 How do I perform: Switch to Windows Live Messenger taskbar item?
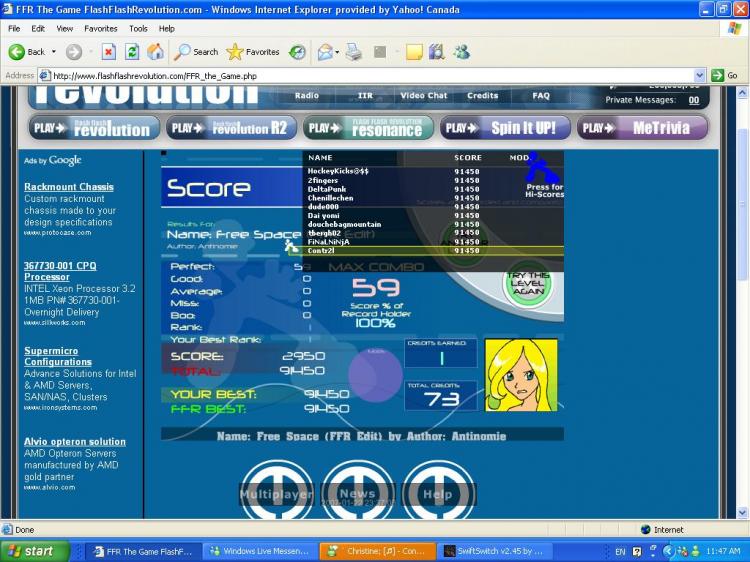pyautogui.click(x=260, y=551)
